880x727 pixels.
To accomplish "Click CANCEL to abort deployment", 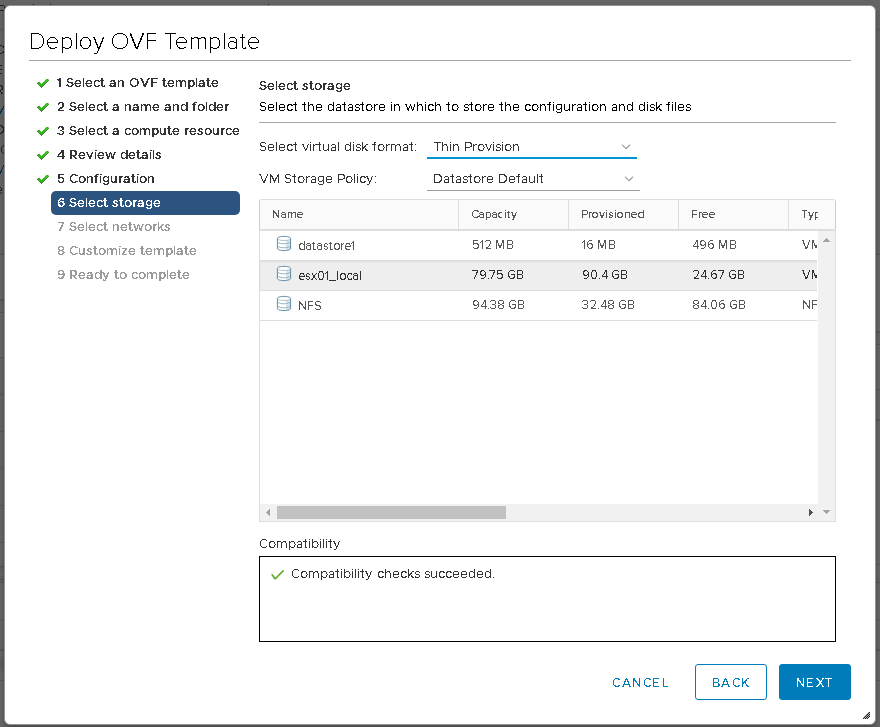I will click(640, 682).
